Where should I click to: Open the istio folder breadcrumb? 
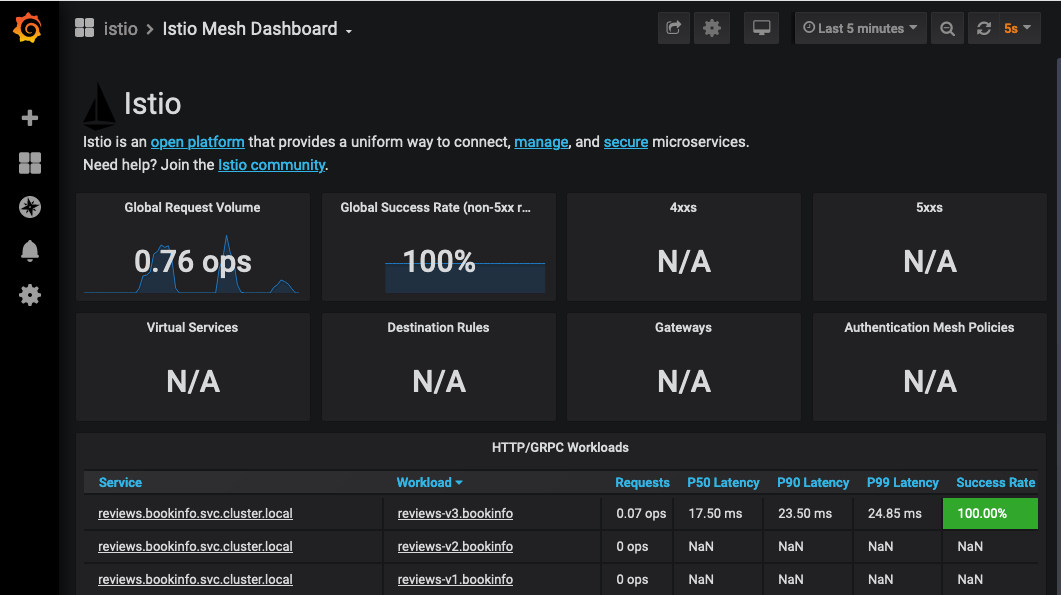(121, 28)
